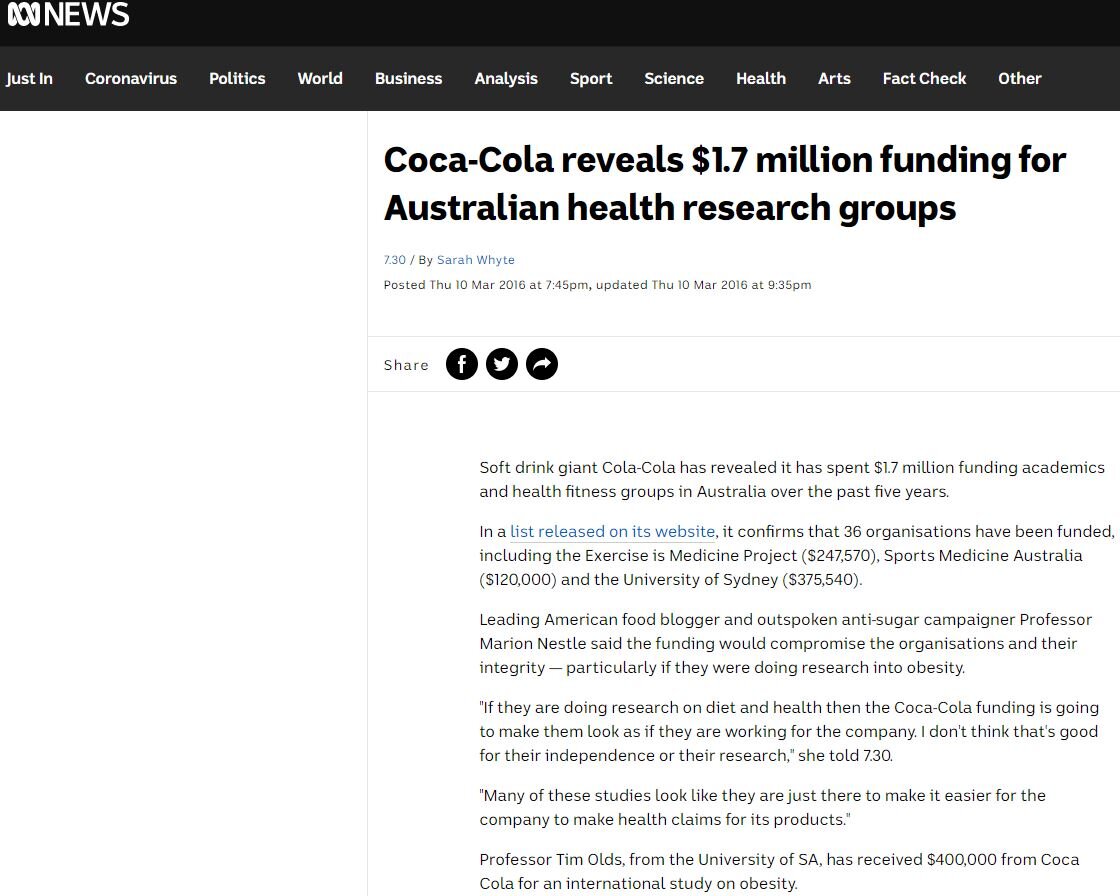Click the 'Posted Thu 10 Mar 2016' timestamp
This screenshot has height=896, width=1120.
click(x=486, y=285)
